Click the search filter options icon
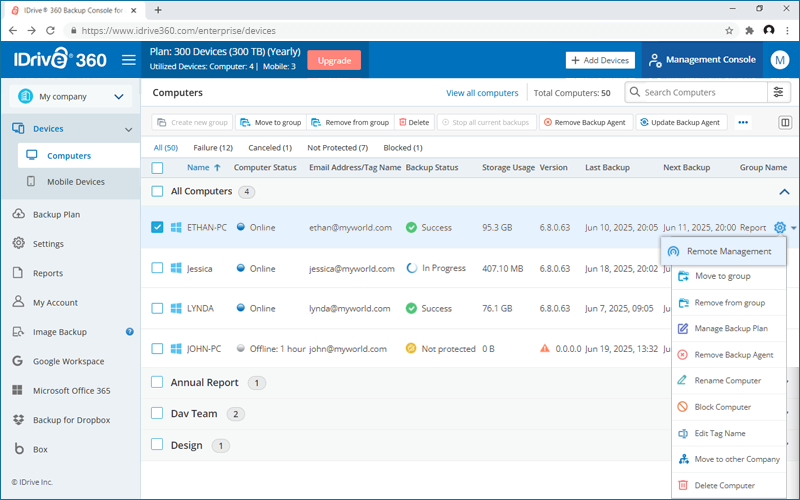 click(779, 92)
